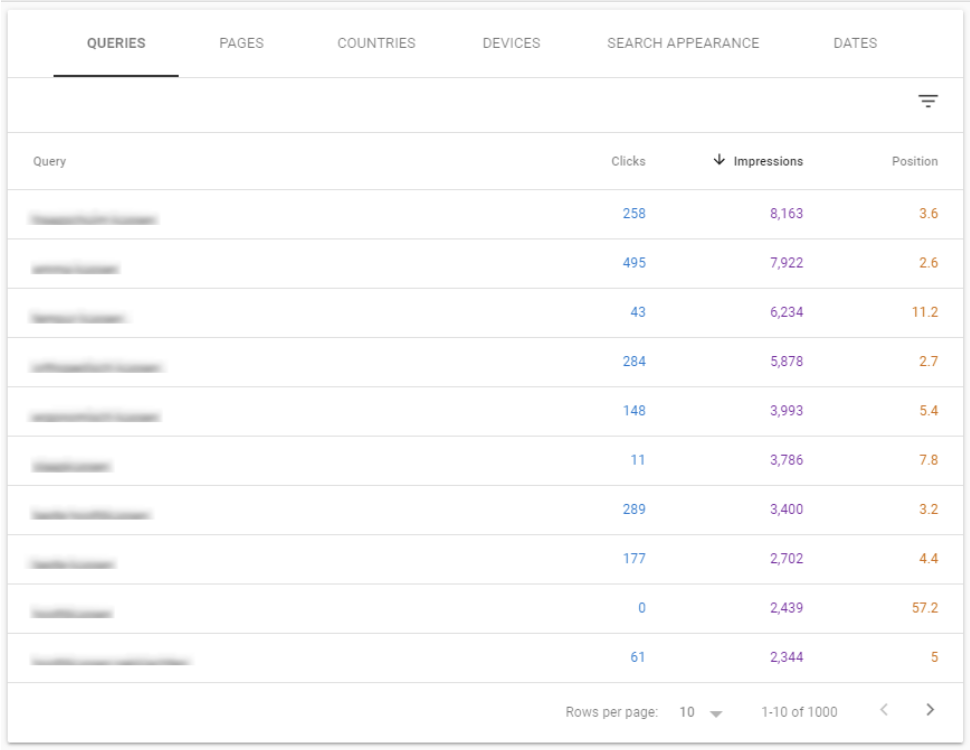View the Dates tab
Viewport: 970px width, 750px height.
(855, 44)
